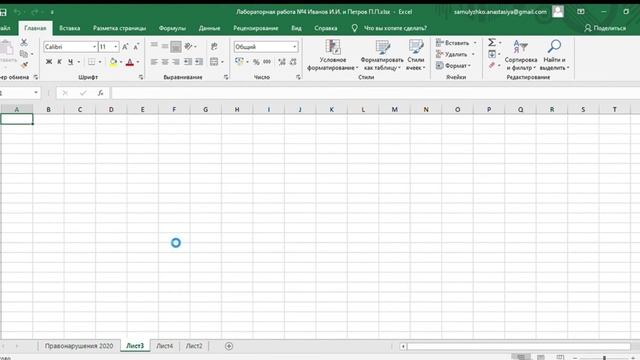Open Найти и выделить menu

pos(554,55)
